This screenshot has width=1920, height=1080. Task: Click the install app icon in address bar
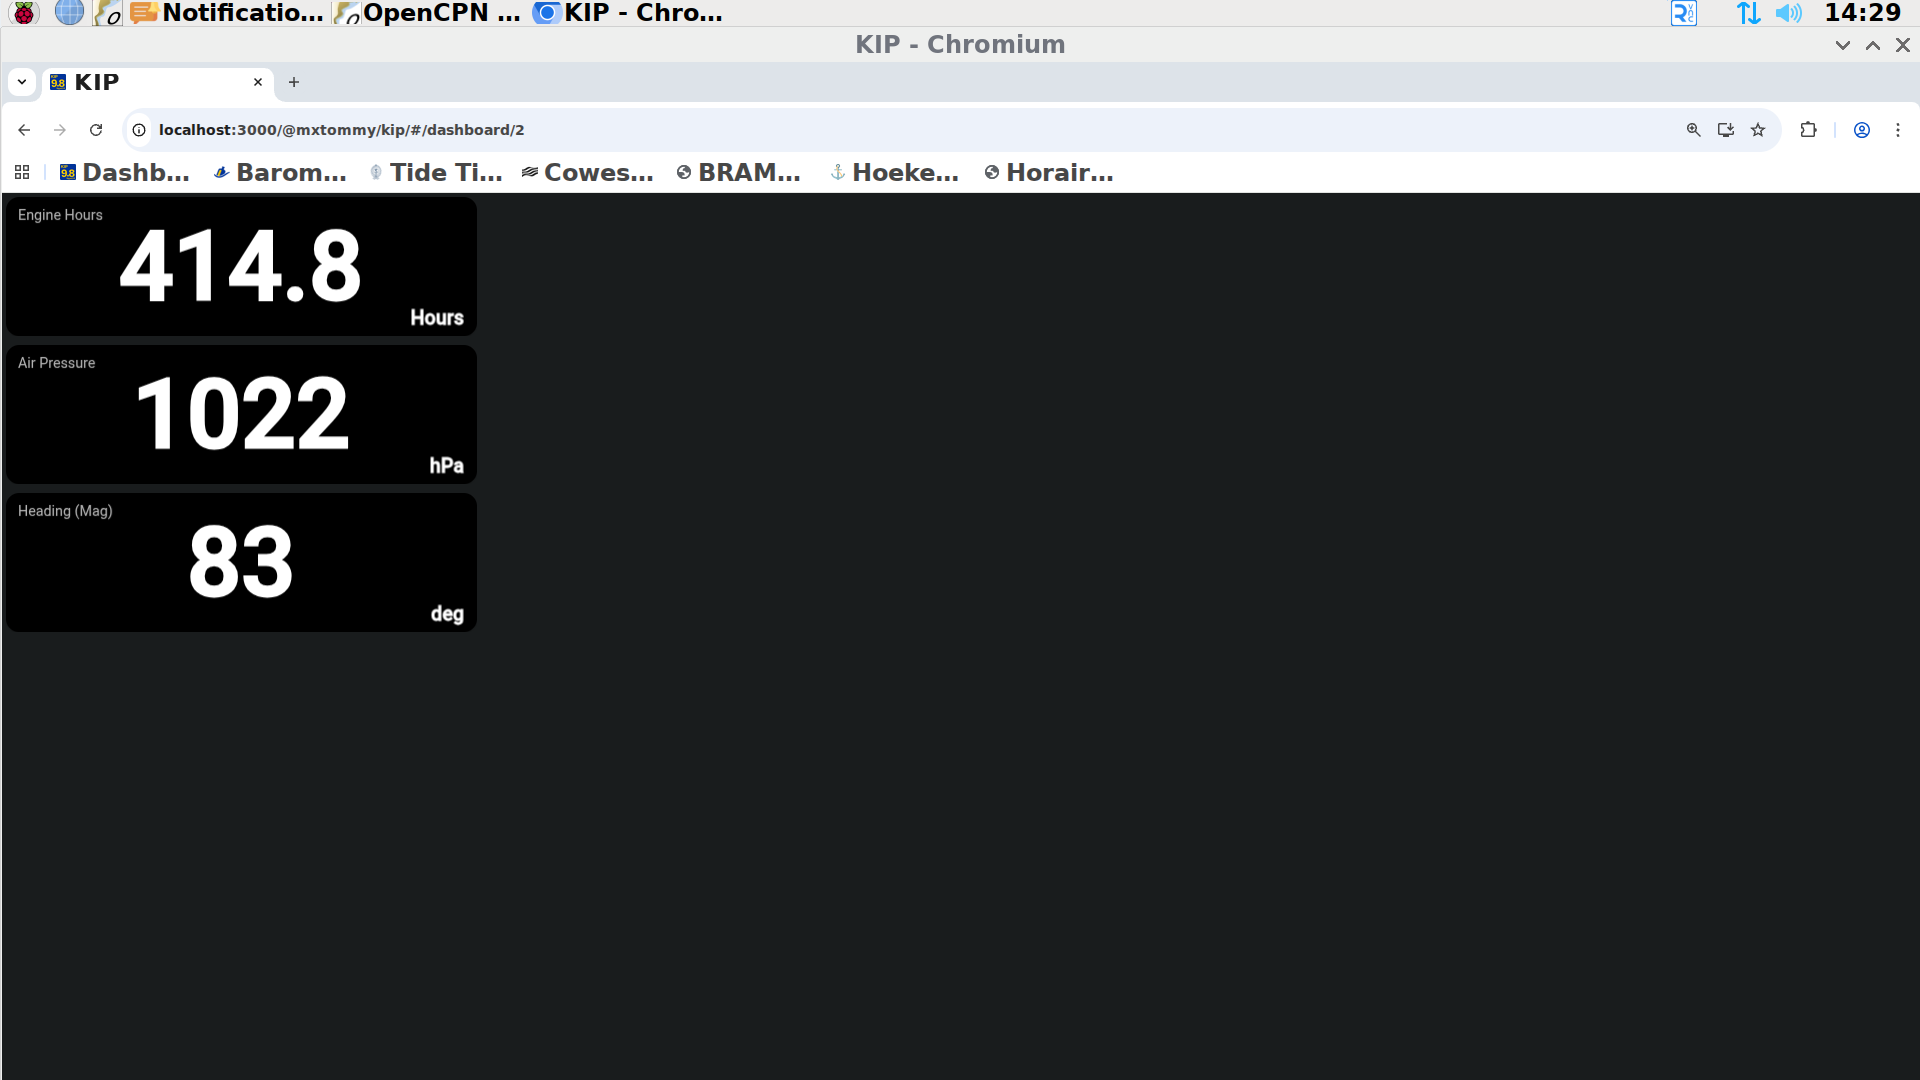(1725, 130)
